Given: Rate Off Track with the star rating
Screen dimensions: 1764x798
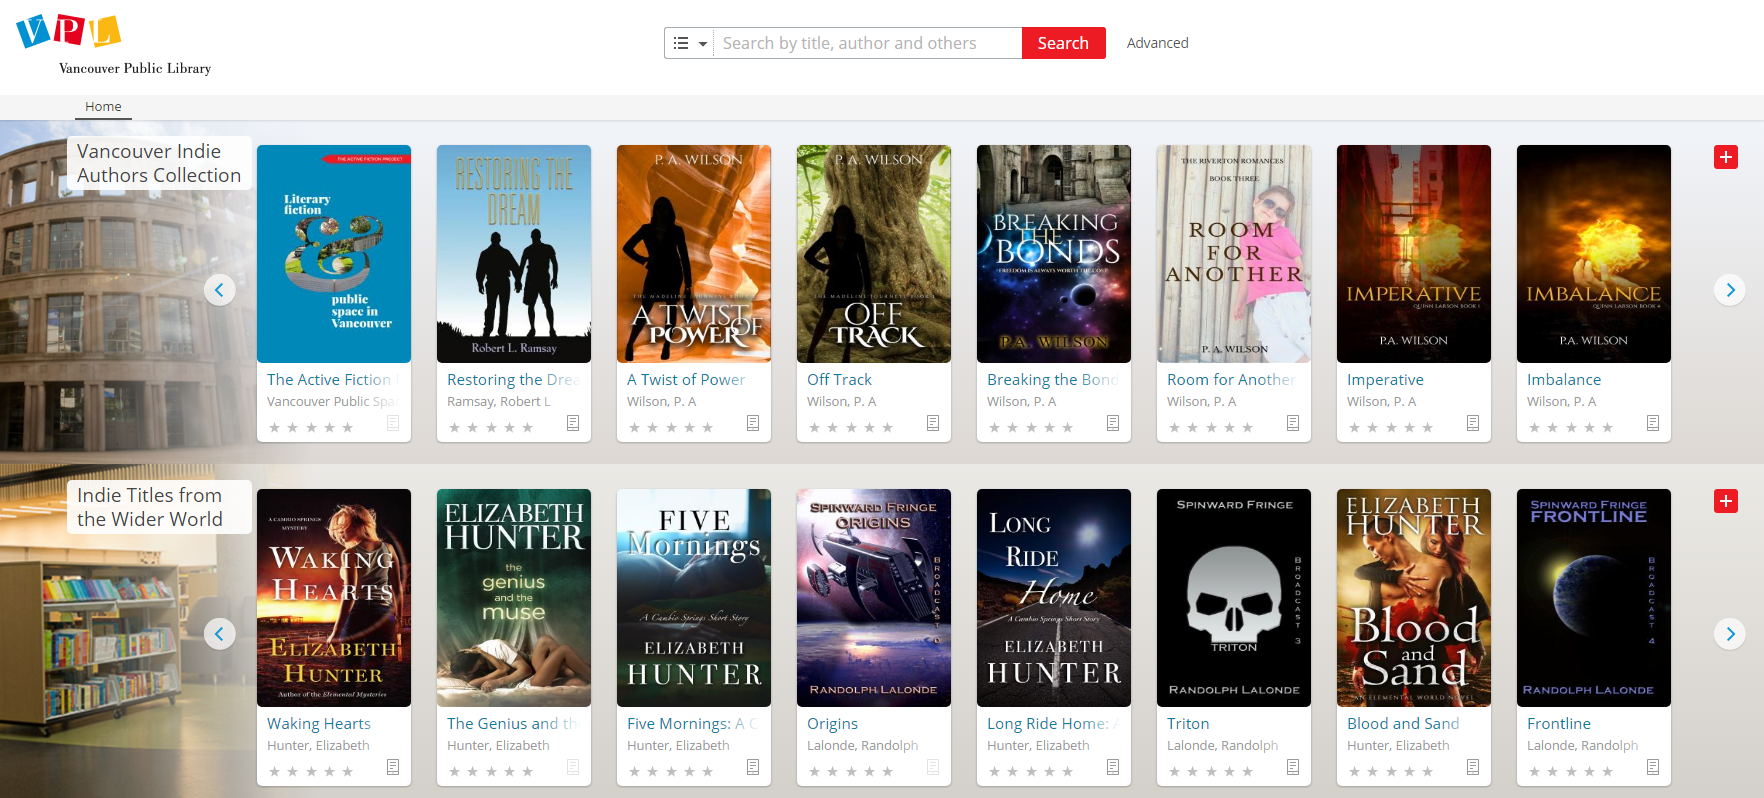Looking at the screenshot, I should [851, 428].
